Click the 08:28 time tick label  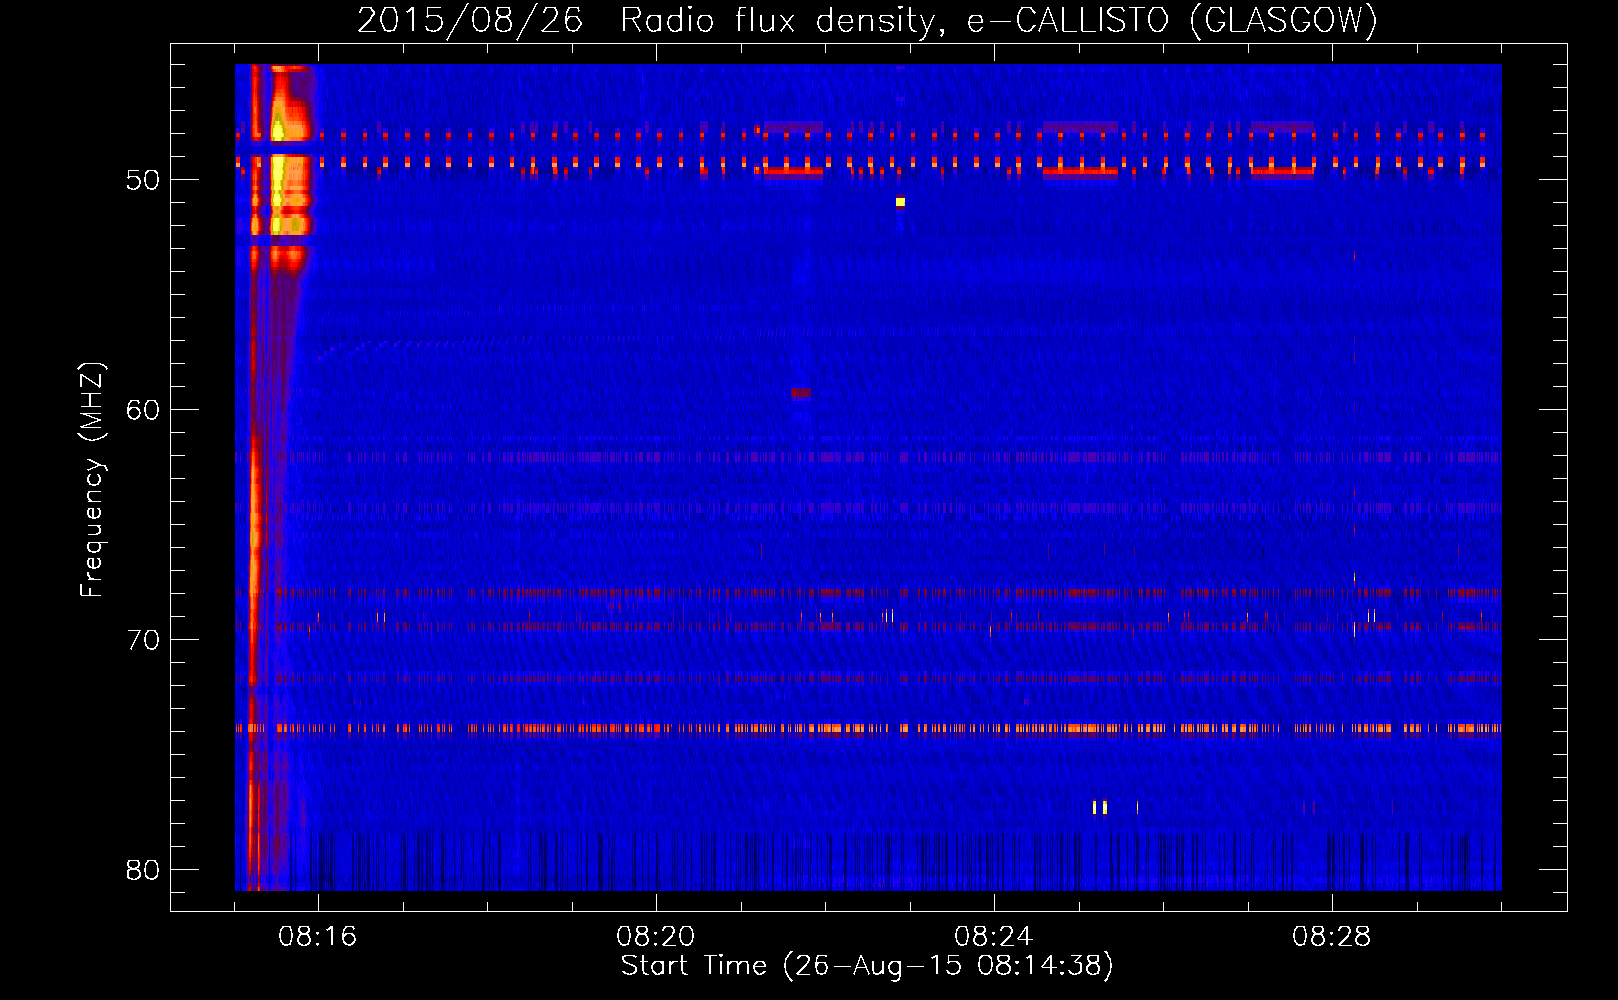[x=1332, y=937]
